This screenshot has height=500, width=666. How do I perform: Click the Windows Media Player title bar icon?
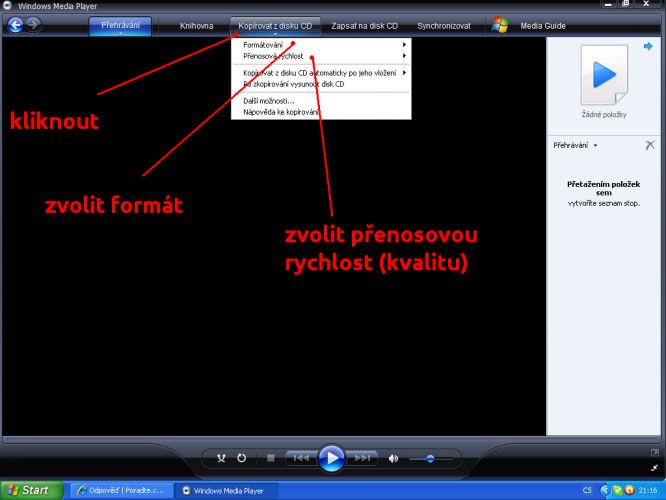point(7,5)
